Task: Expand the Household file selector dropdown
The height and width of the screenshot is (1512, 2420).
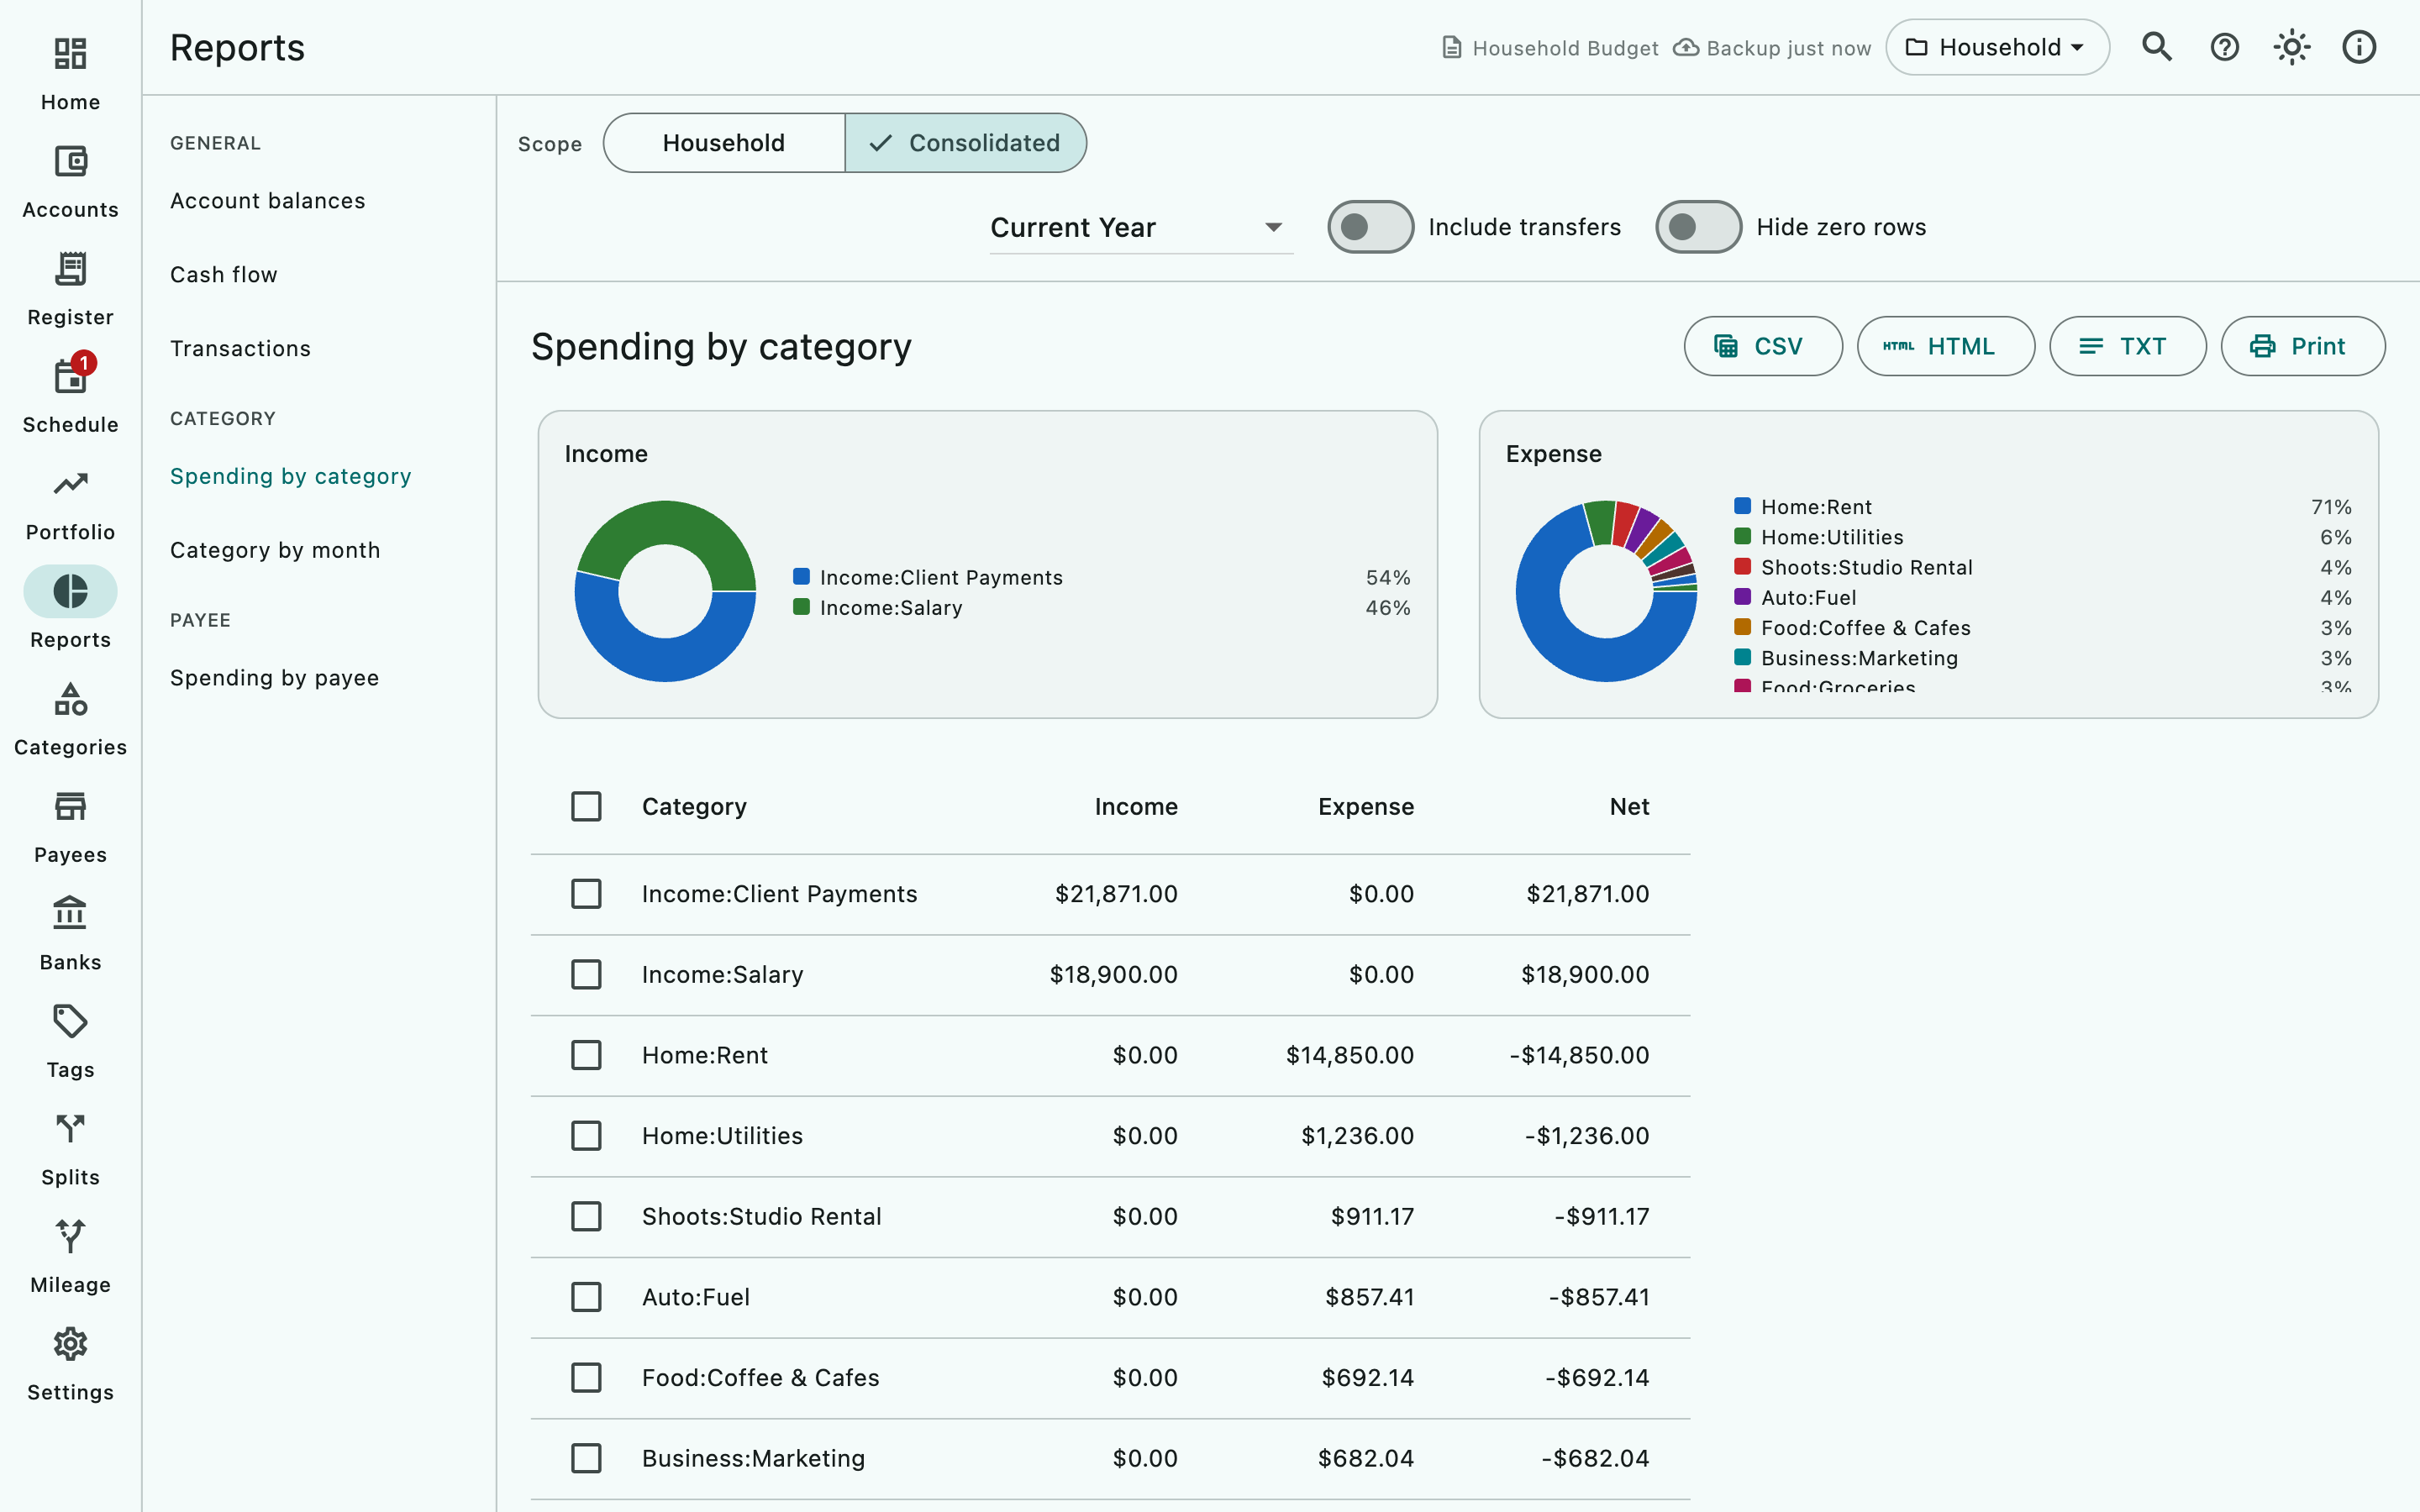Action: click(x=1997, y=47)
